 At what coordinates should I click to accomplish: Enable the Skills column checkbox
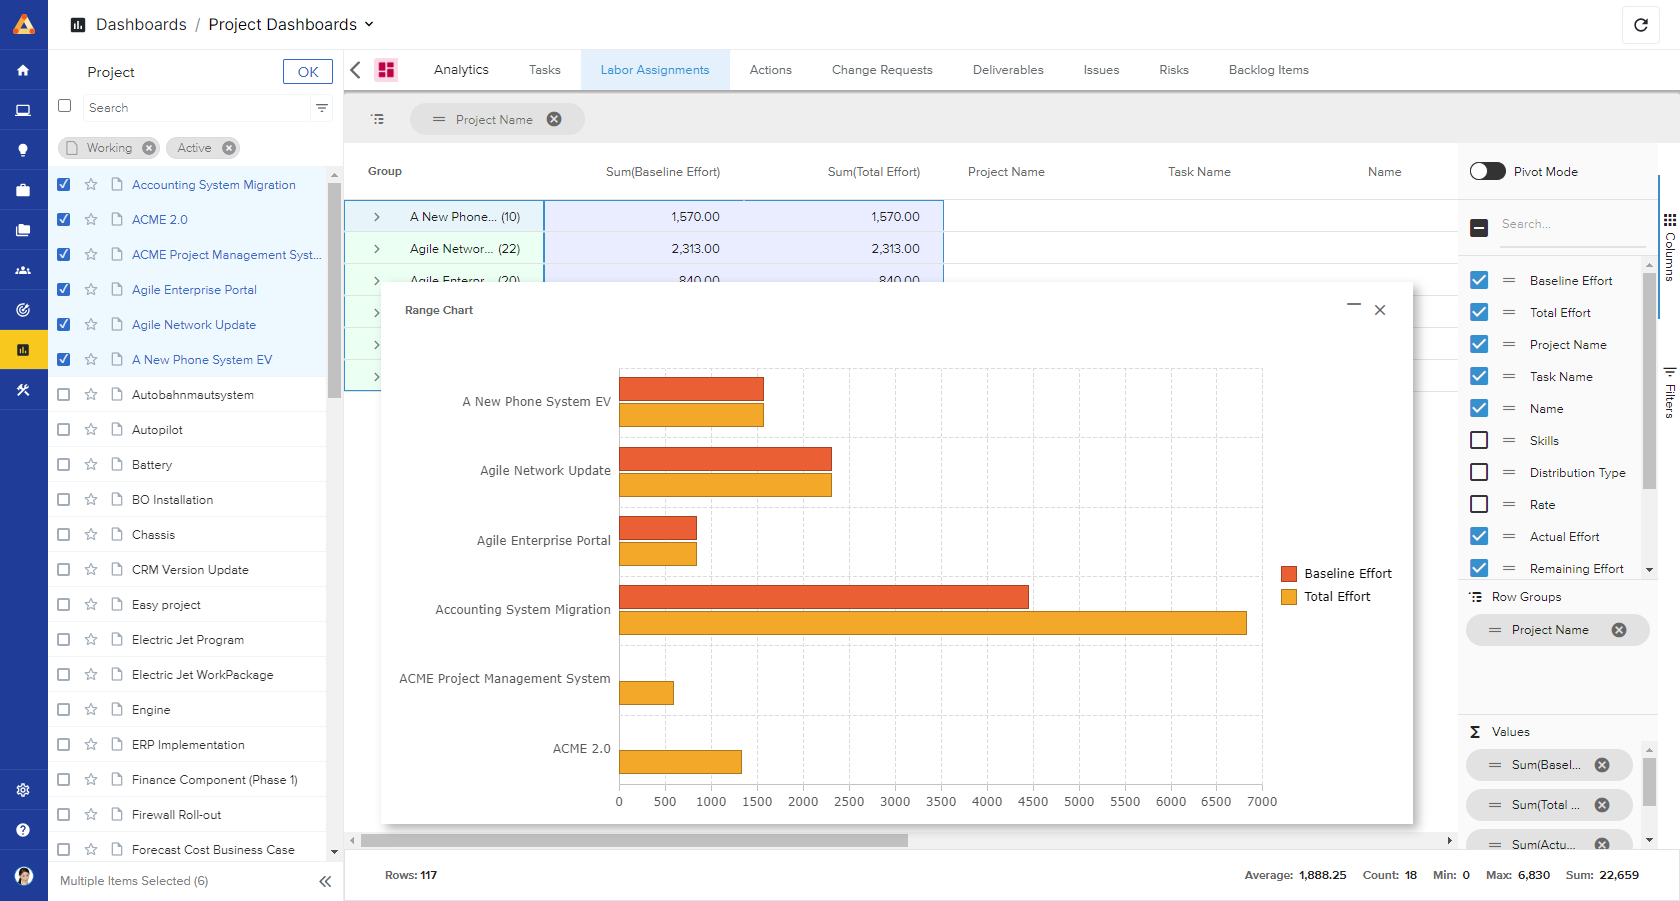click(x=1479, y=440)
